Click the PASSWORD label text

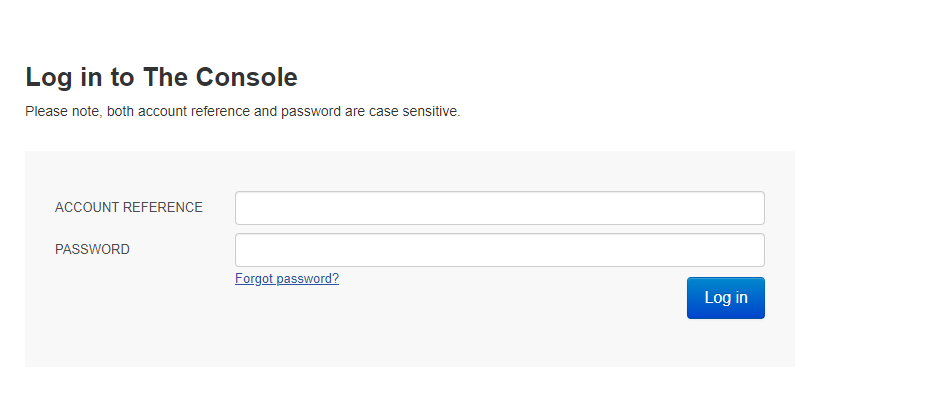pyautogui.click(x=92, y=250)
